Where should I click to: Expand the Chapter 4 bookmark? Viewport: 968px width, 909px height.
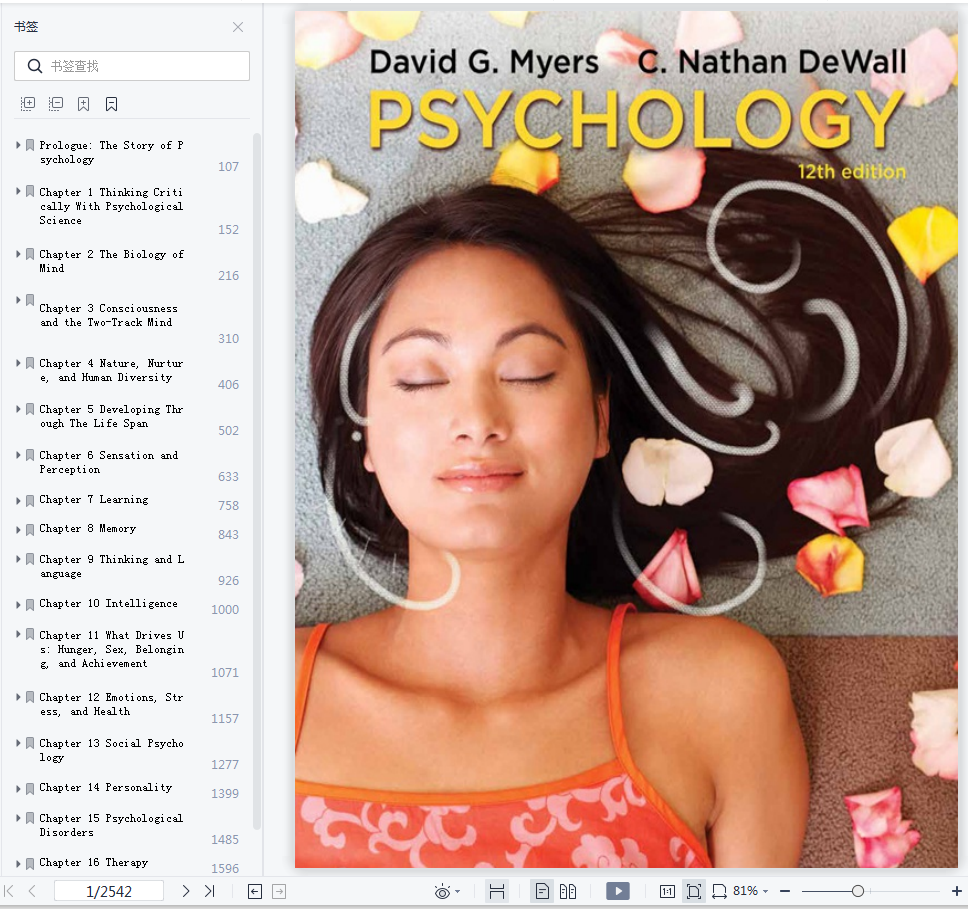coord(18,363)
